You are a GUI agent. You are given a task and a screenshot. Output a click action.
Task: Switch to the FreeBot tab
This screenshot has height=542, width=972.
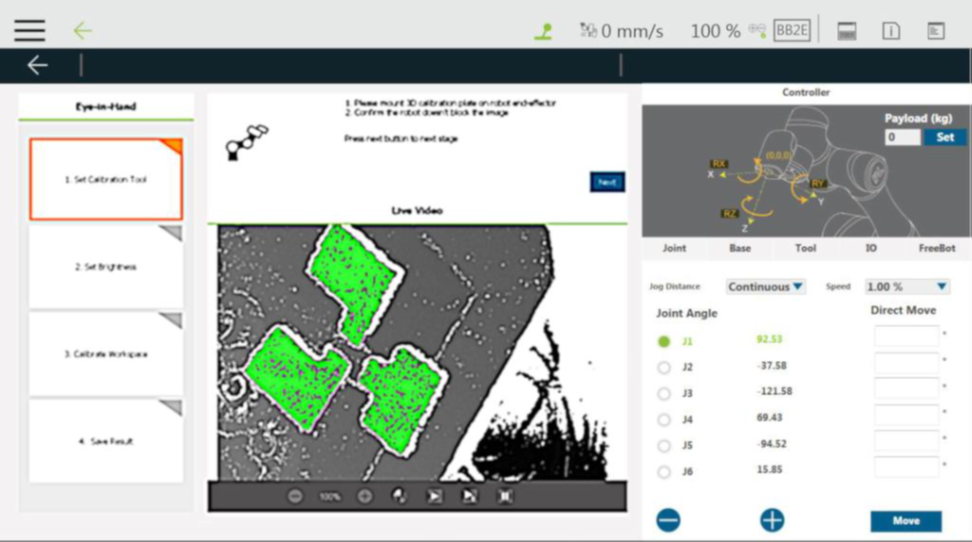936,248
